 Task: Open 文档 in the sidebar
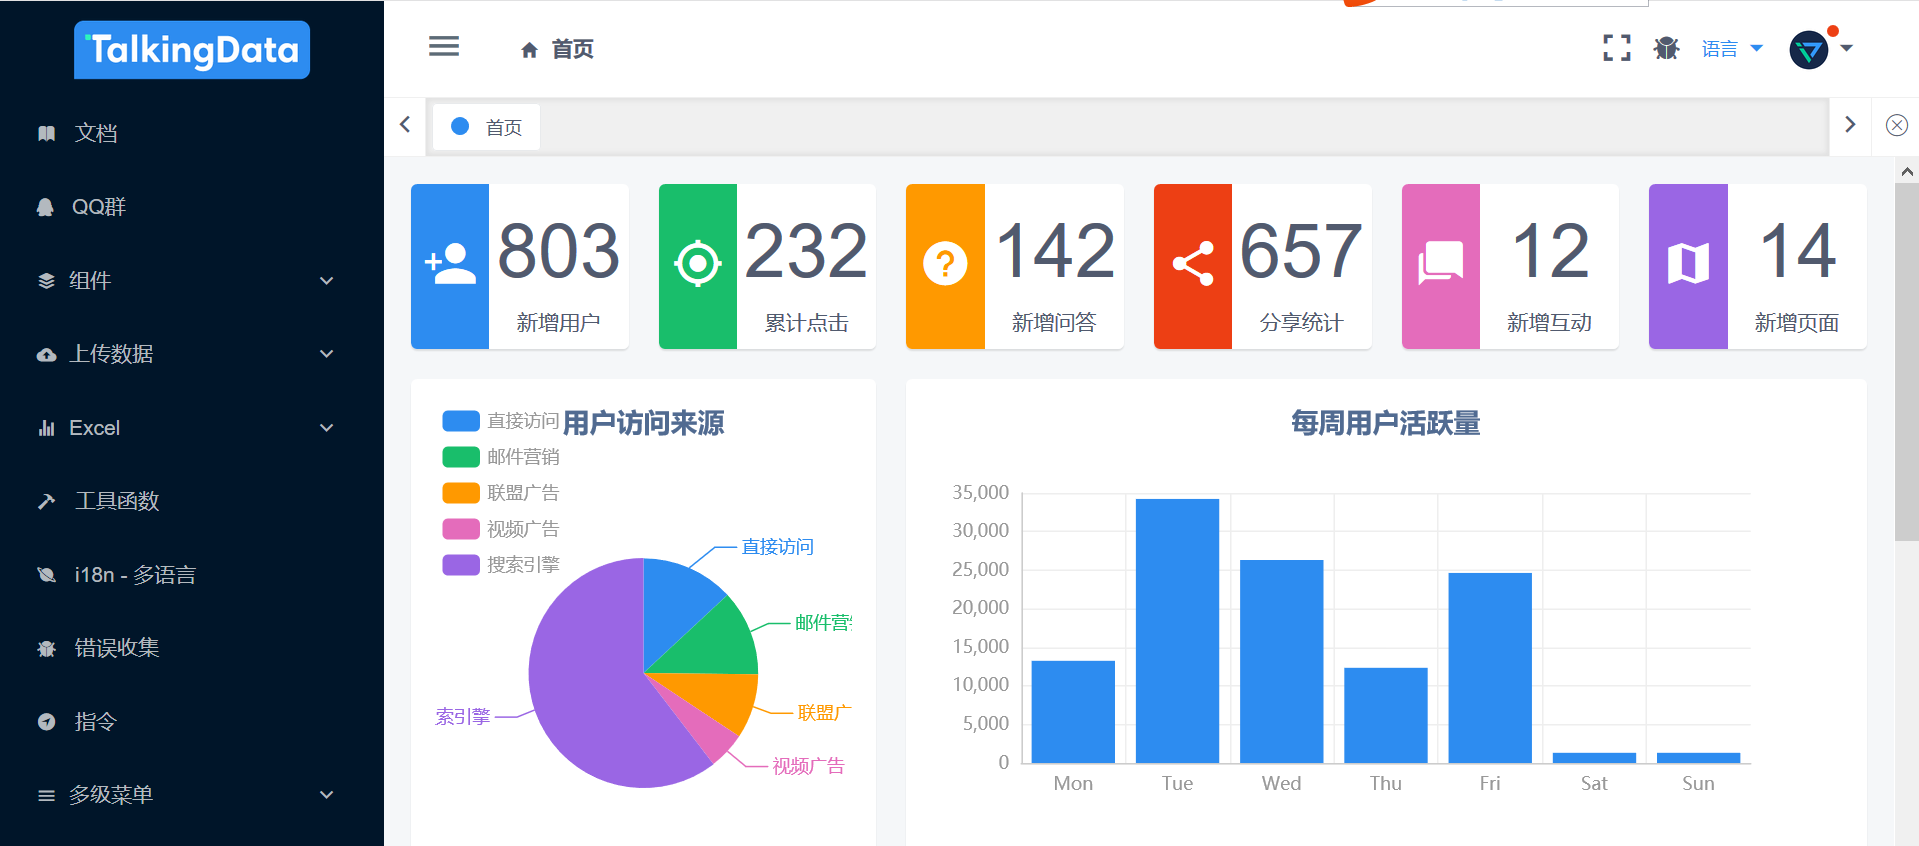(96, 133)
